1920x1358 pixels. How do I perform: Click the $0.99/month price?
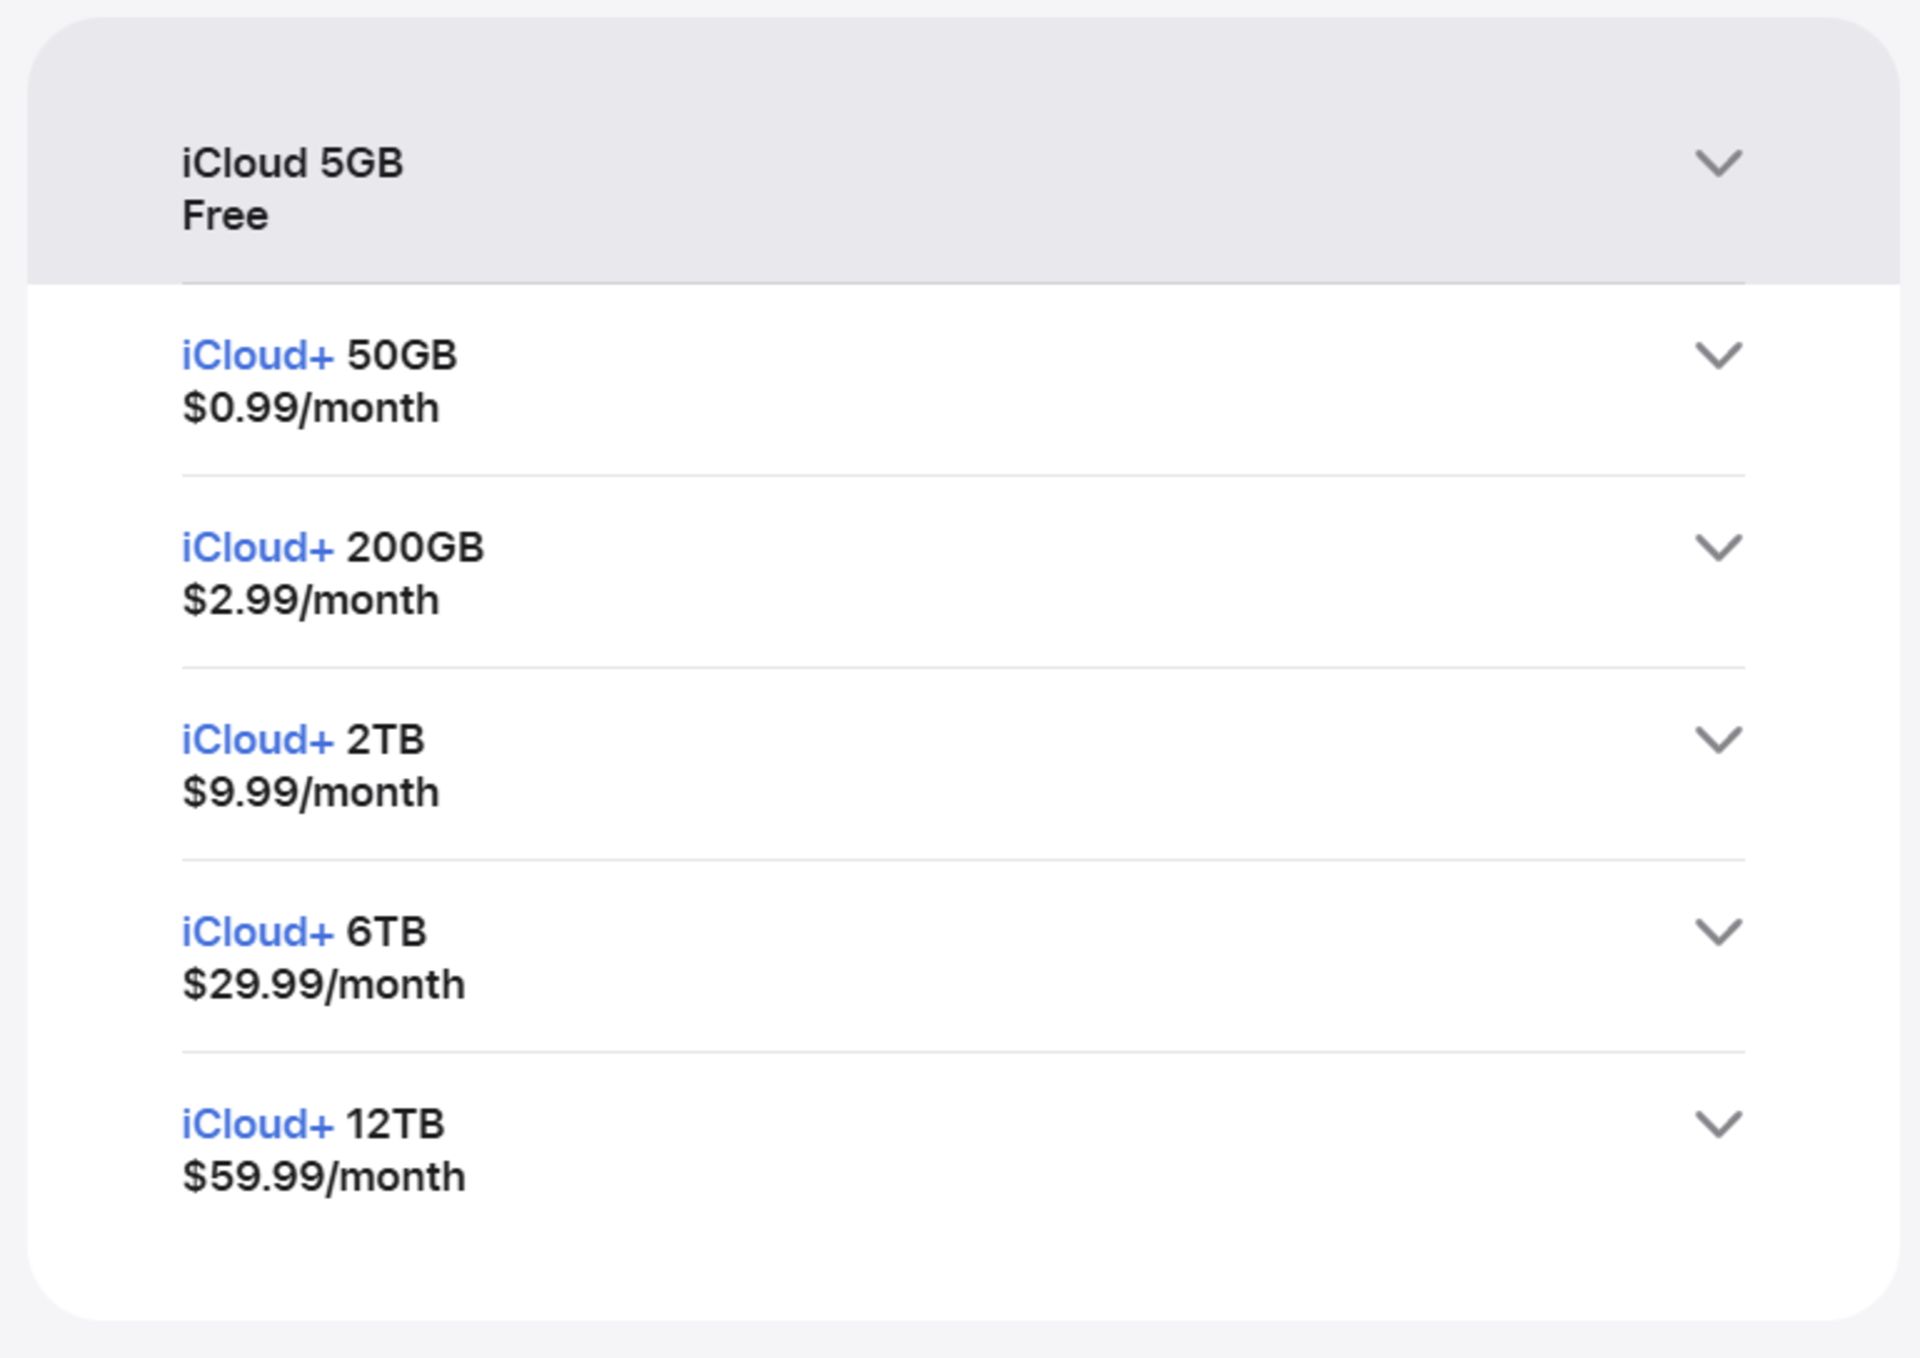311,408
